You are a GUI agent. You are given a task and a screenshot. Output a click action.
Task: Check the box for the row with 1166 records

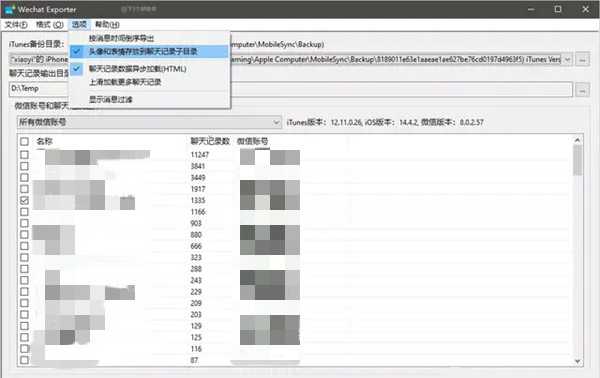click(x=24, y=212)
